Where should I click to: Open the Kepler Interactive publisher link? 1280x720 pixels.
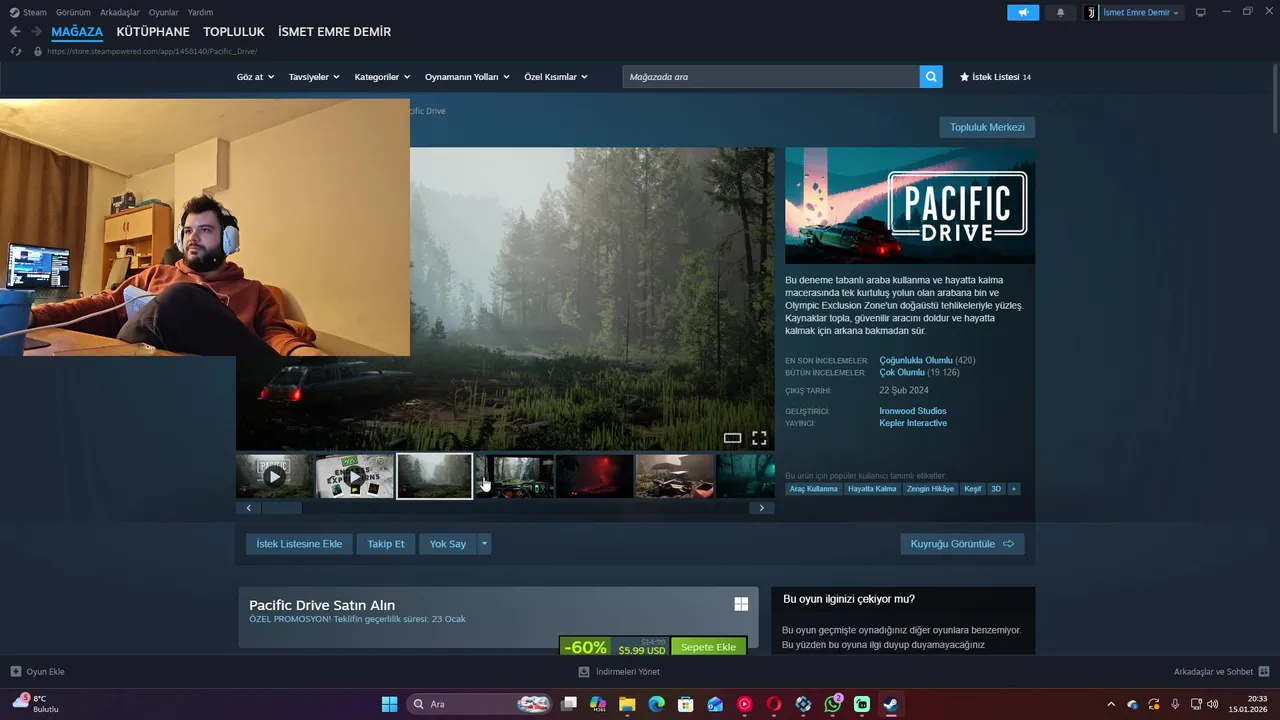tap(913, 423)
